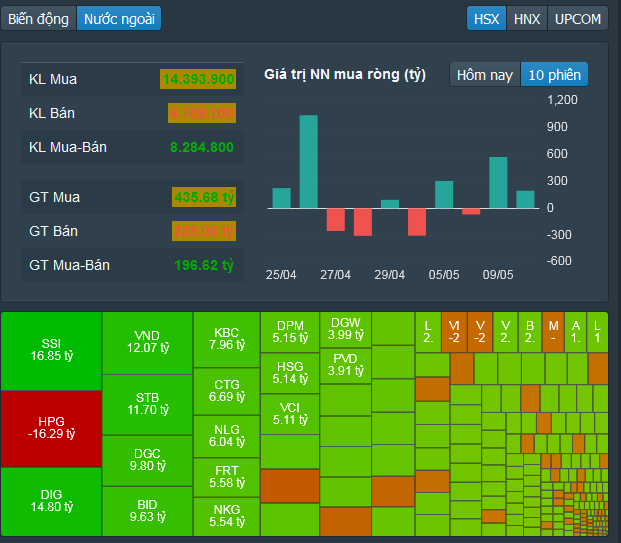
Task: Click the GT Bán value 239.06 tỷ
Action: point(204,231)
